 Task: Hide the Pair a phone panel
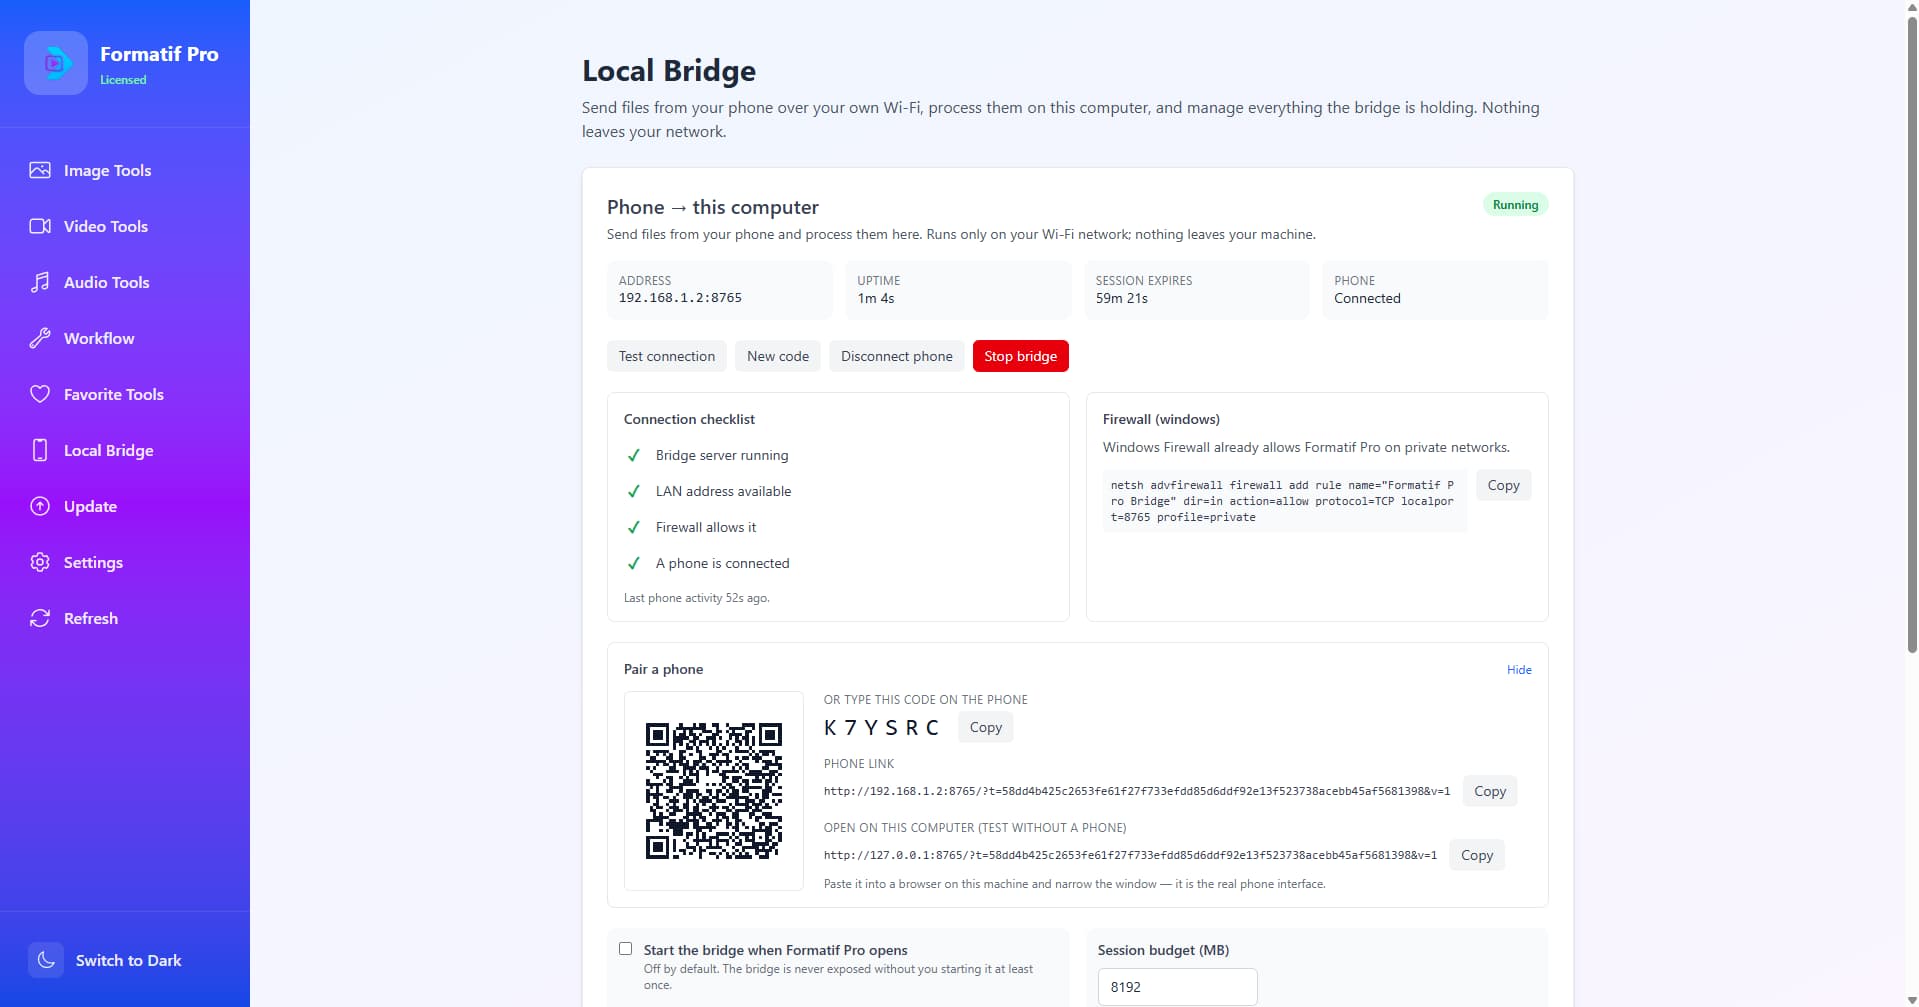click(x=1519, y=670)
